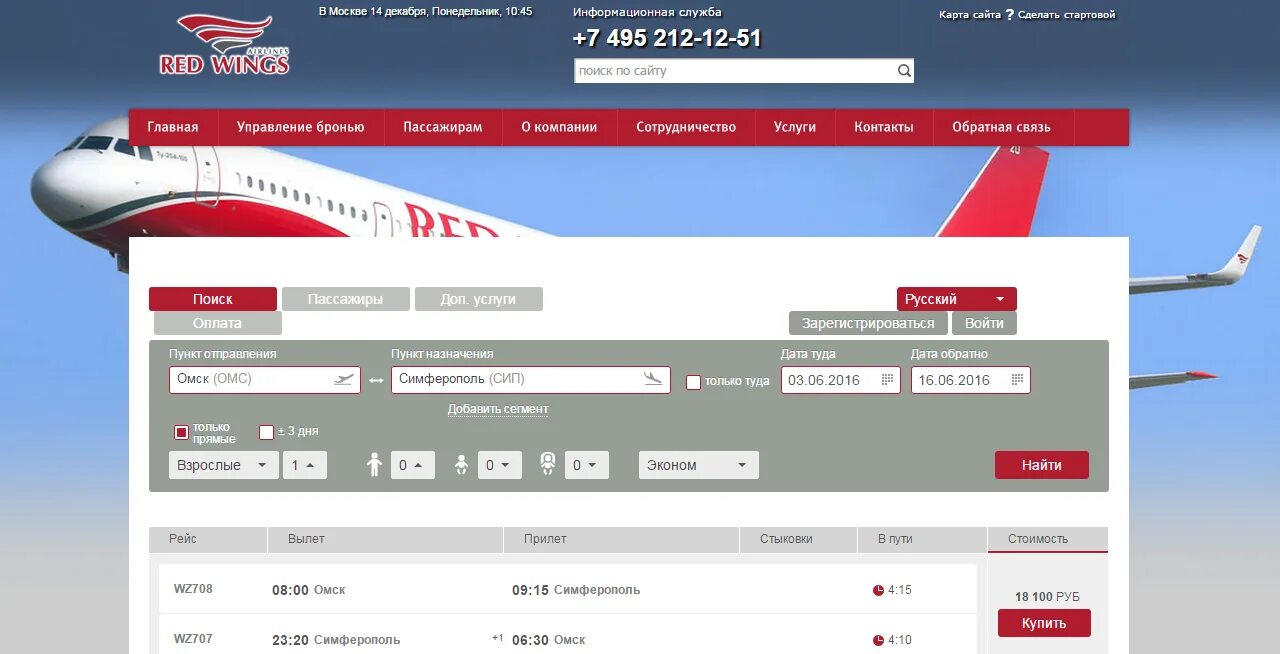This screenshot has height=654, width=1280.
Task: Click the Сделать стартовой link
Action: click(x=1066, y=14)
